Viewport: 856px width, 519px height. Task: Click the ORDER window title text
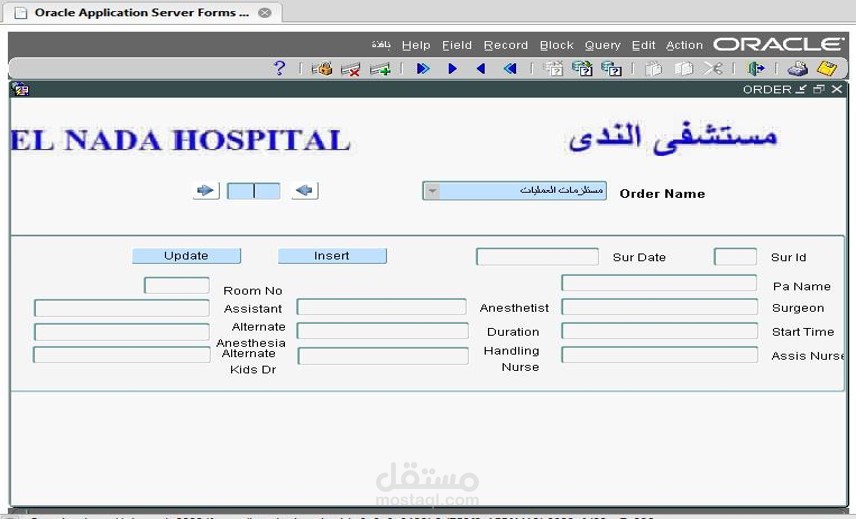click(767, 90)
